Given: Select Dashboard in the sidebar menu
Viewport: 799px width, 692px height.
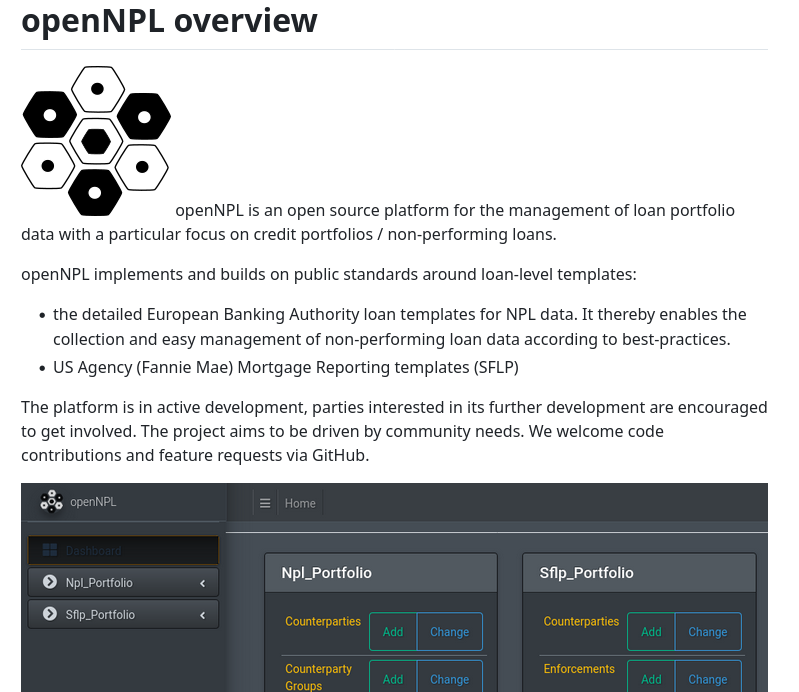Looking at the screenshot, I should [x=123, y=550].
